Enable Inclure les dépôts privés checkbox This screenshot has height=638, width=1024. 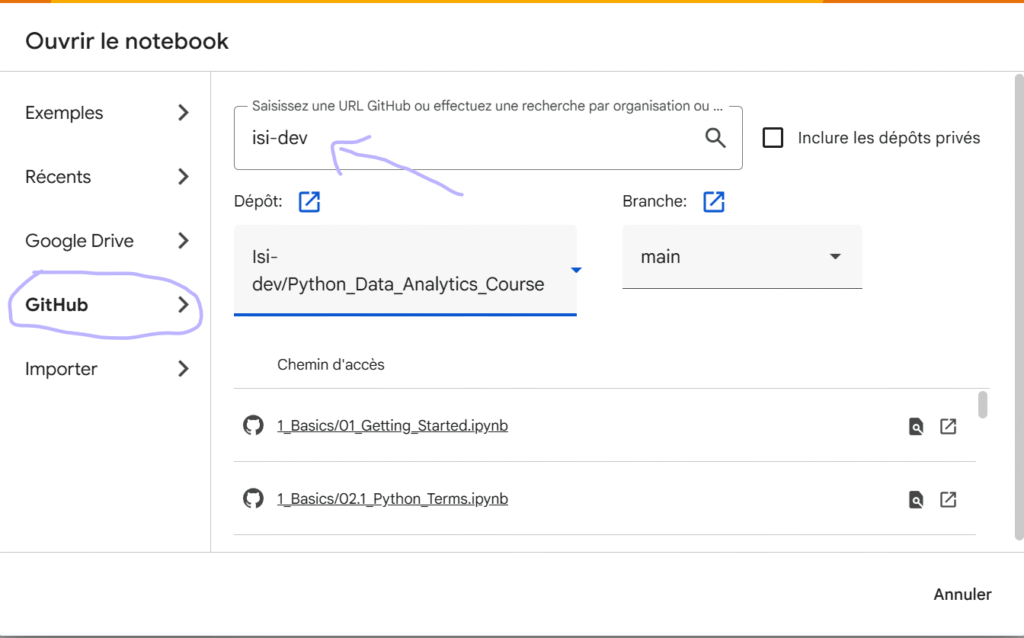773,138
